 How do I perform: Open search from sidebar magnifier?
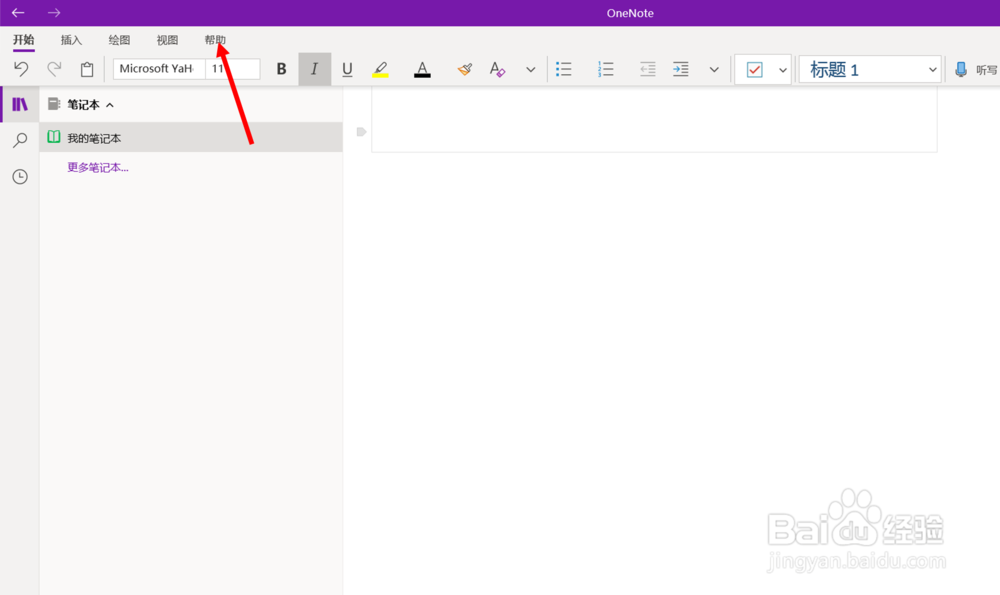[x=20, y=140]
